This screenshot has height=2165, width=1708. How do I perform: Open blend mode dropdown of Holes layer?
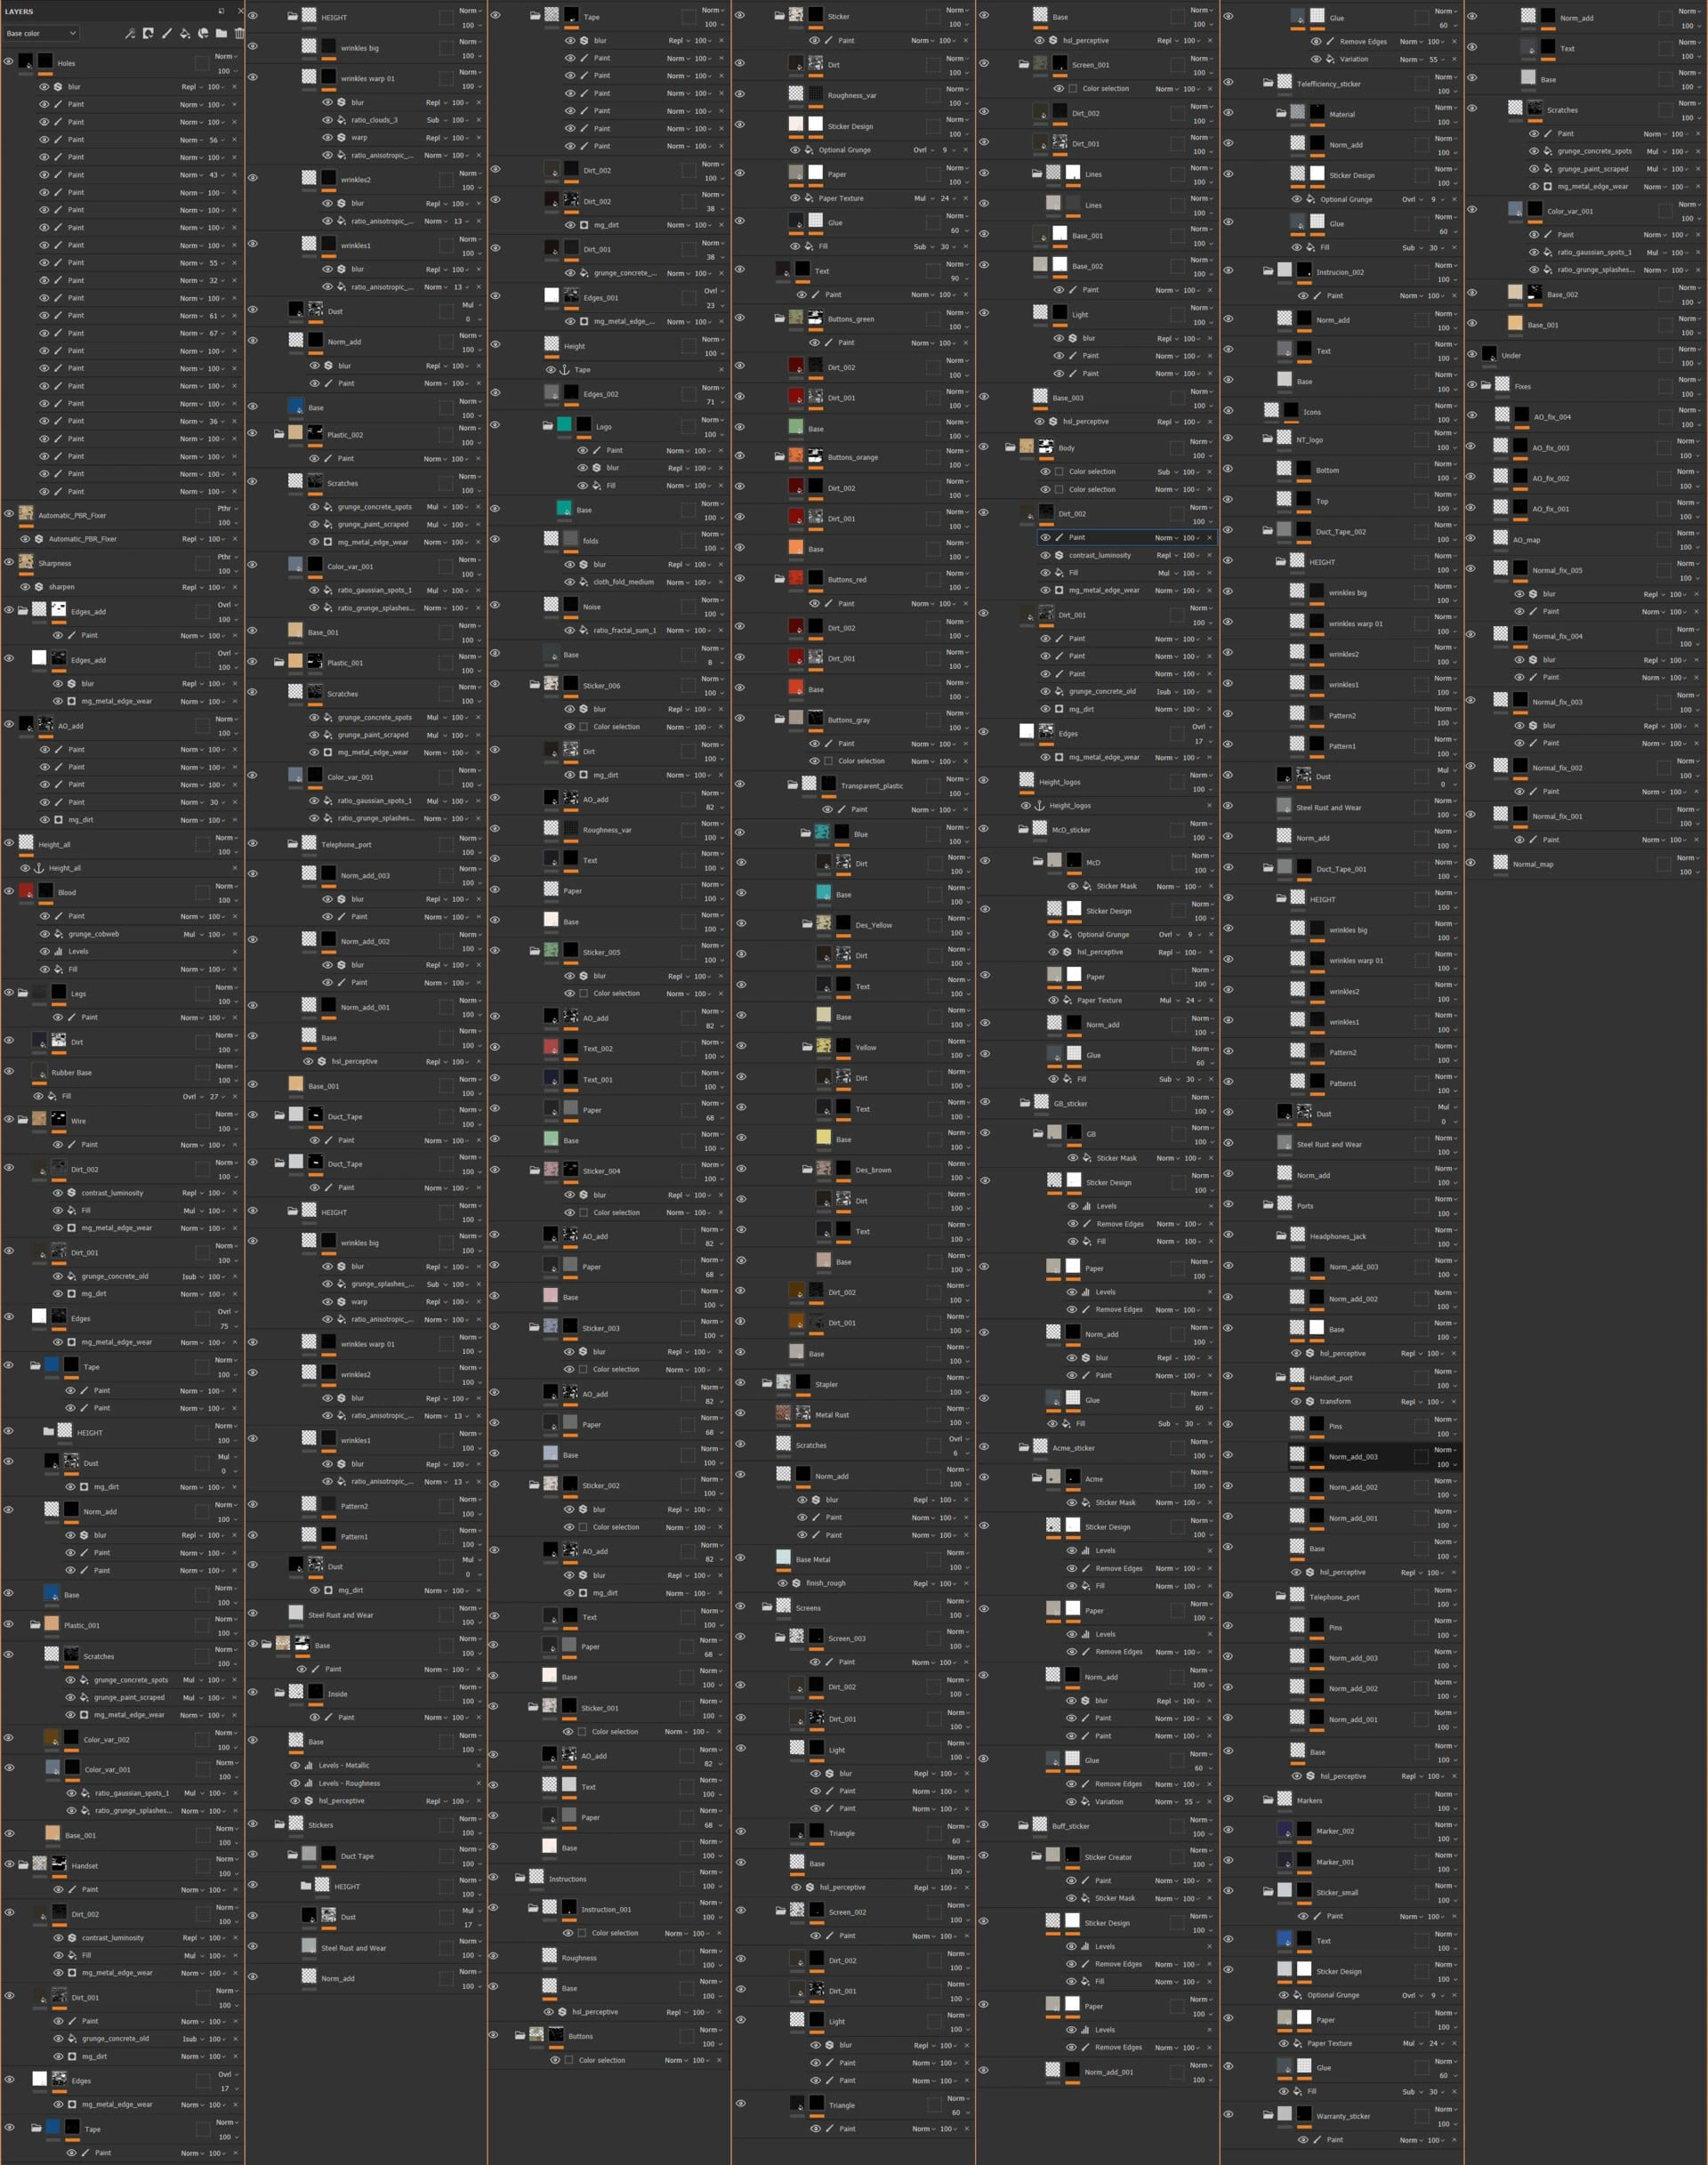tap(225, 56)
